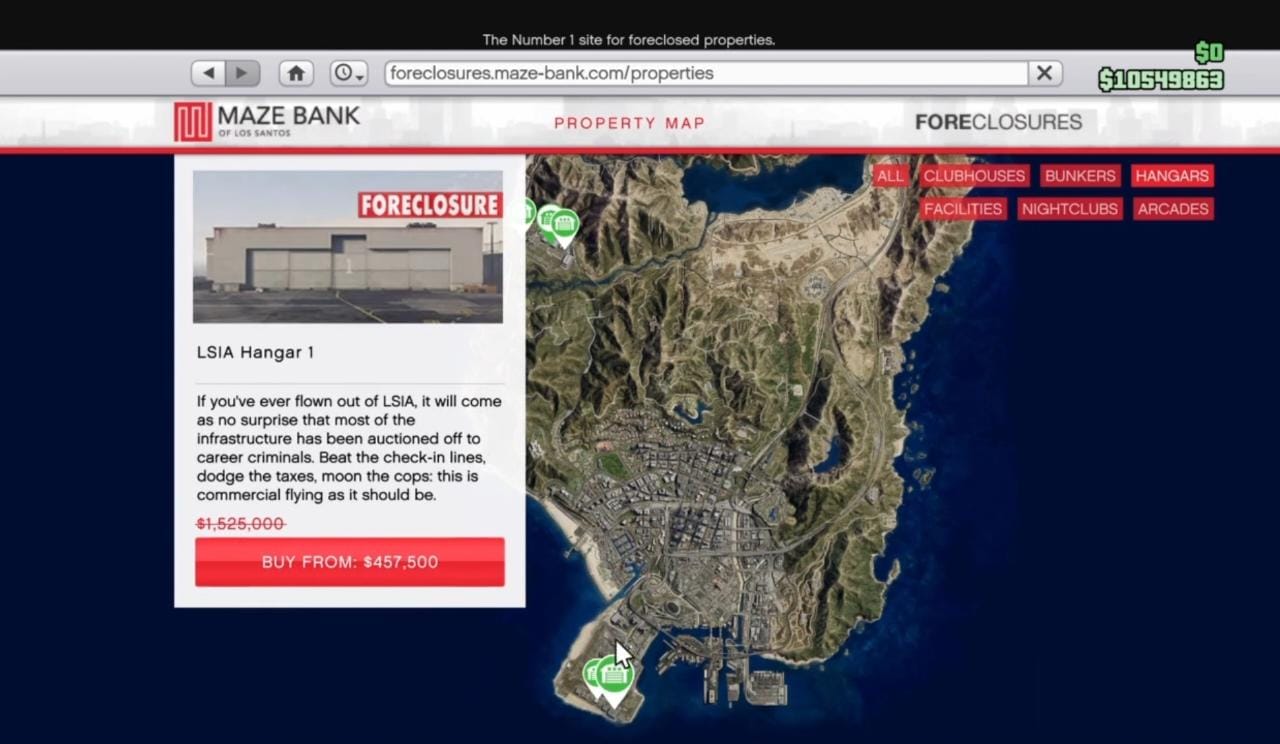Select the frontmost hangar marker at Fort Zancudo
This screenshot has width=1280, height=744.
[x=565, y=227]
